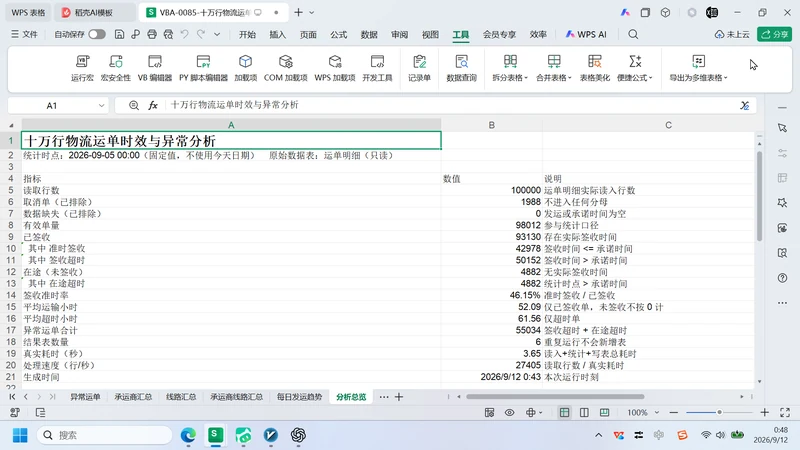Switch to page layout view icon

pyautogui.click(x=584, y=412)
